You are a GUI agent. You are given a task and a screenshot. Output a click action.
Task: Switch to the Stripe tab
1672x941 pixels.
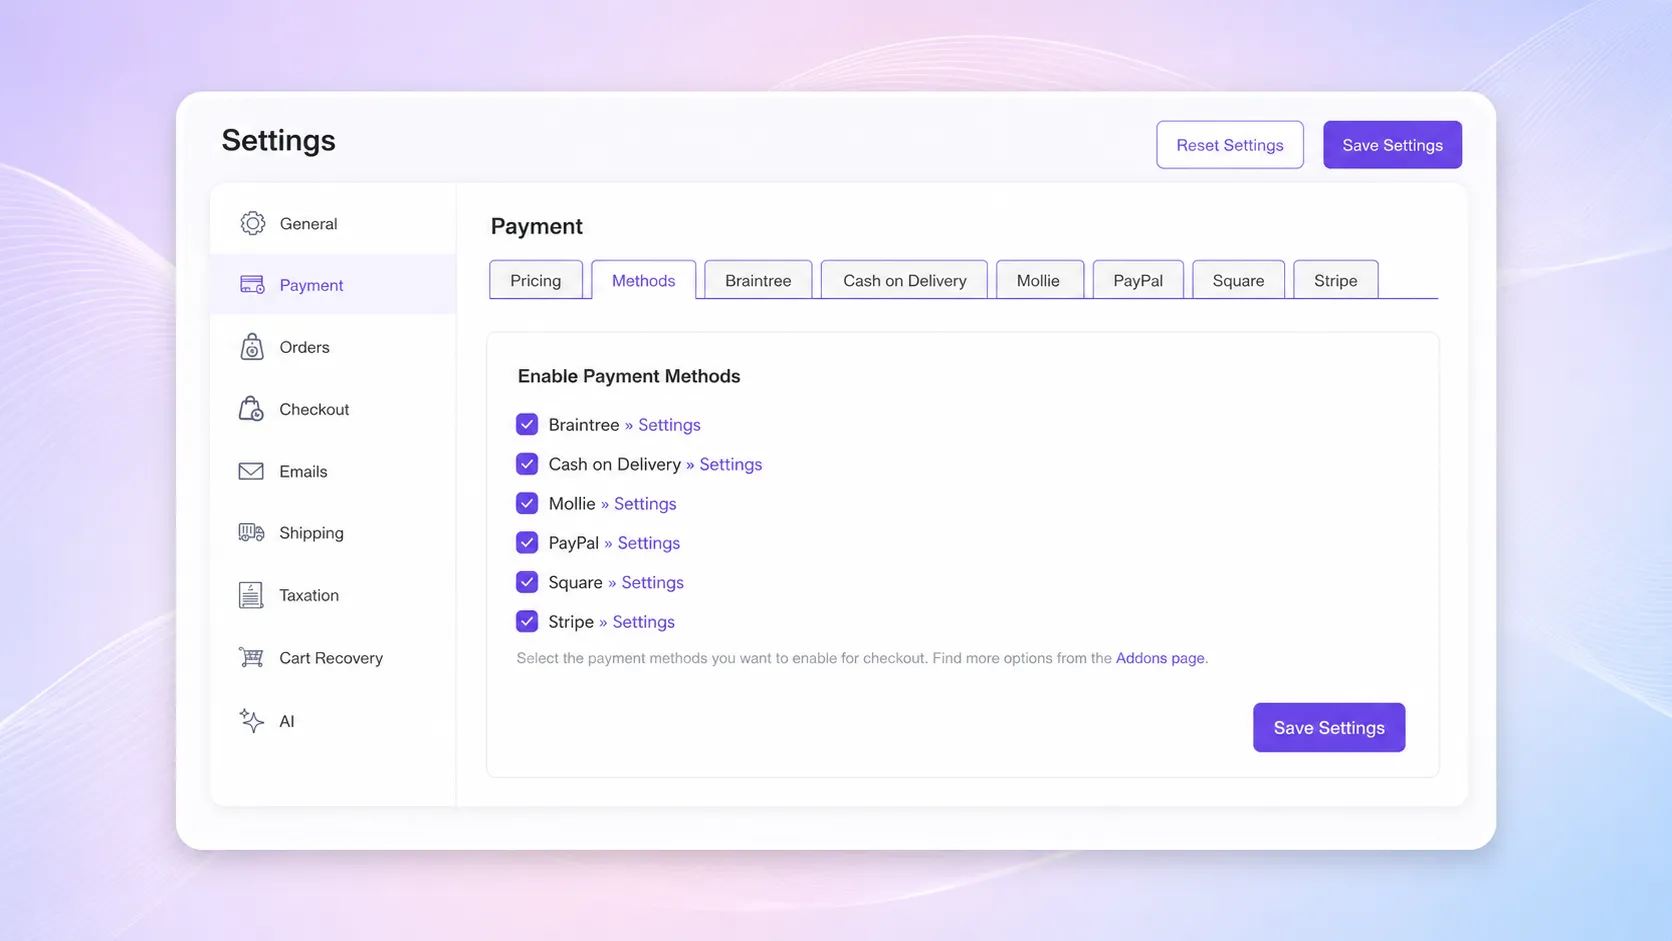1336,280
